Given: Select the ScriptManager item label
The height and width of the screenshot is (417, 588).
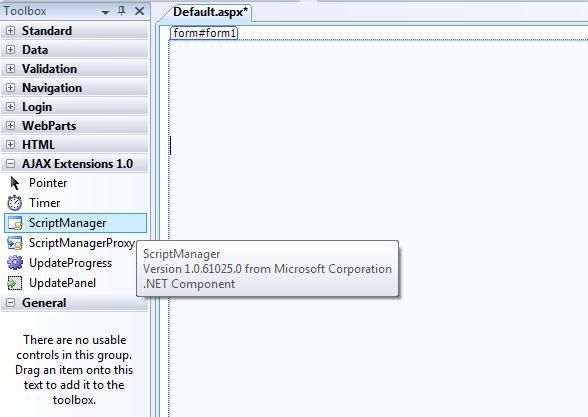Looking at the screenshot, I should [x=68, y=223].
